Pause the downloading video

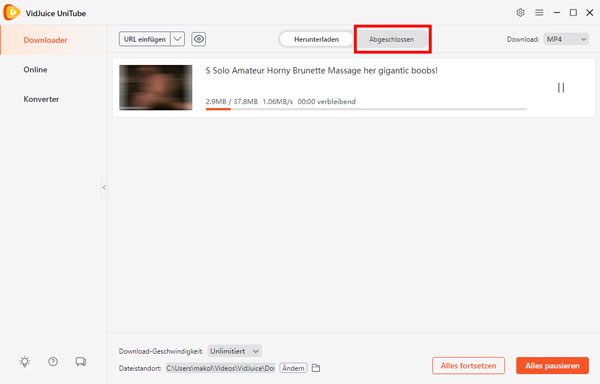pyautogui.click(x=561, y=88)
